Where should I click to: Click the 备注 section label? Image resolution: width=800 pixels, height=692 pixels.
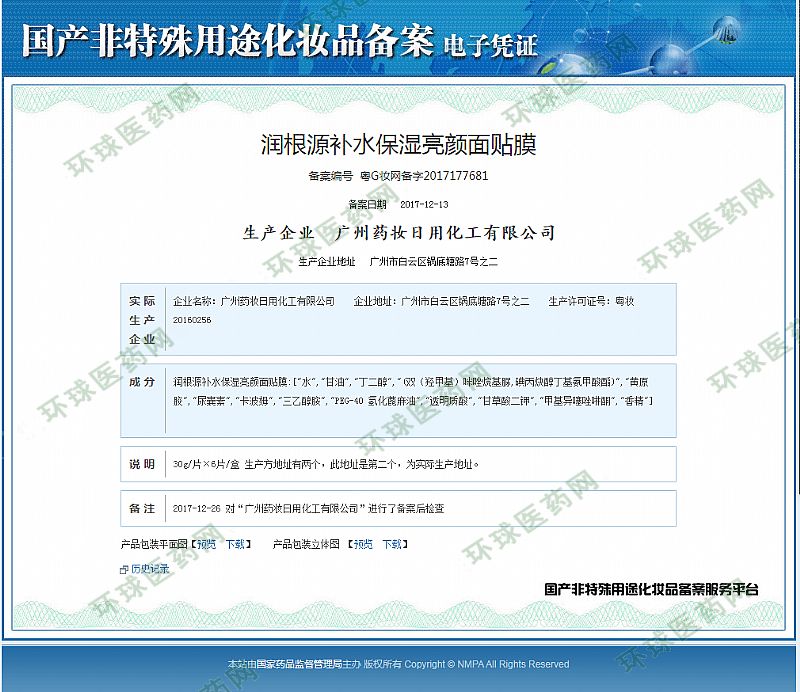142,508
